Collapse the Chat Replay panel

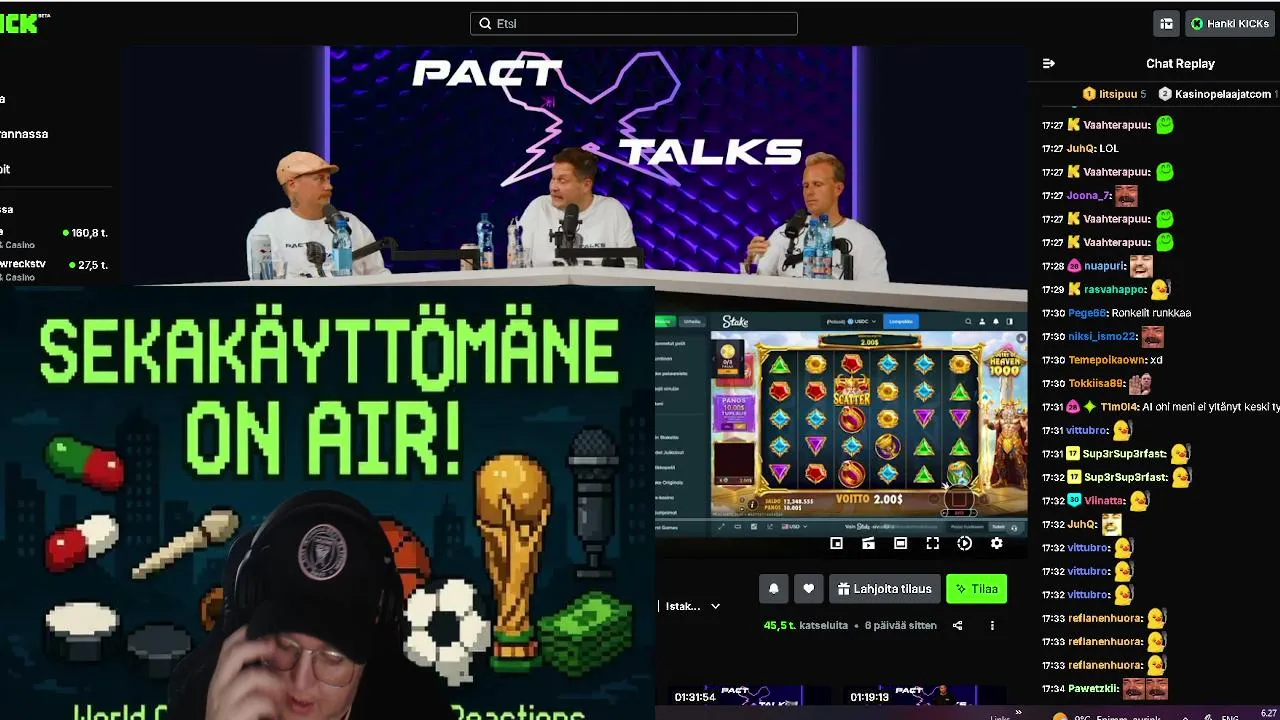[x=1049, y=63]
